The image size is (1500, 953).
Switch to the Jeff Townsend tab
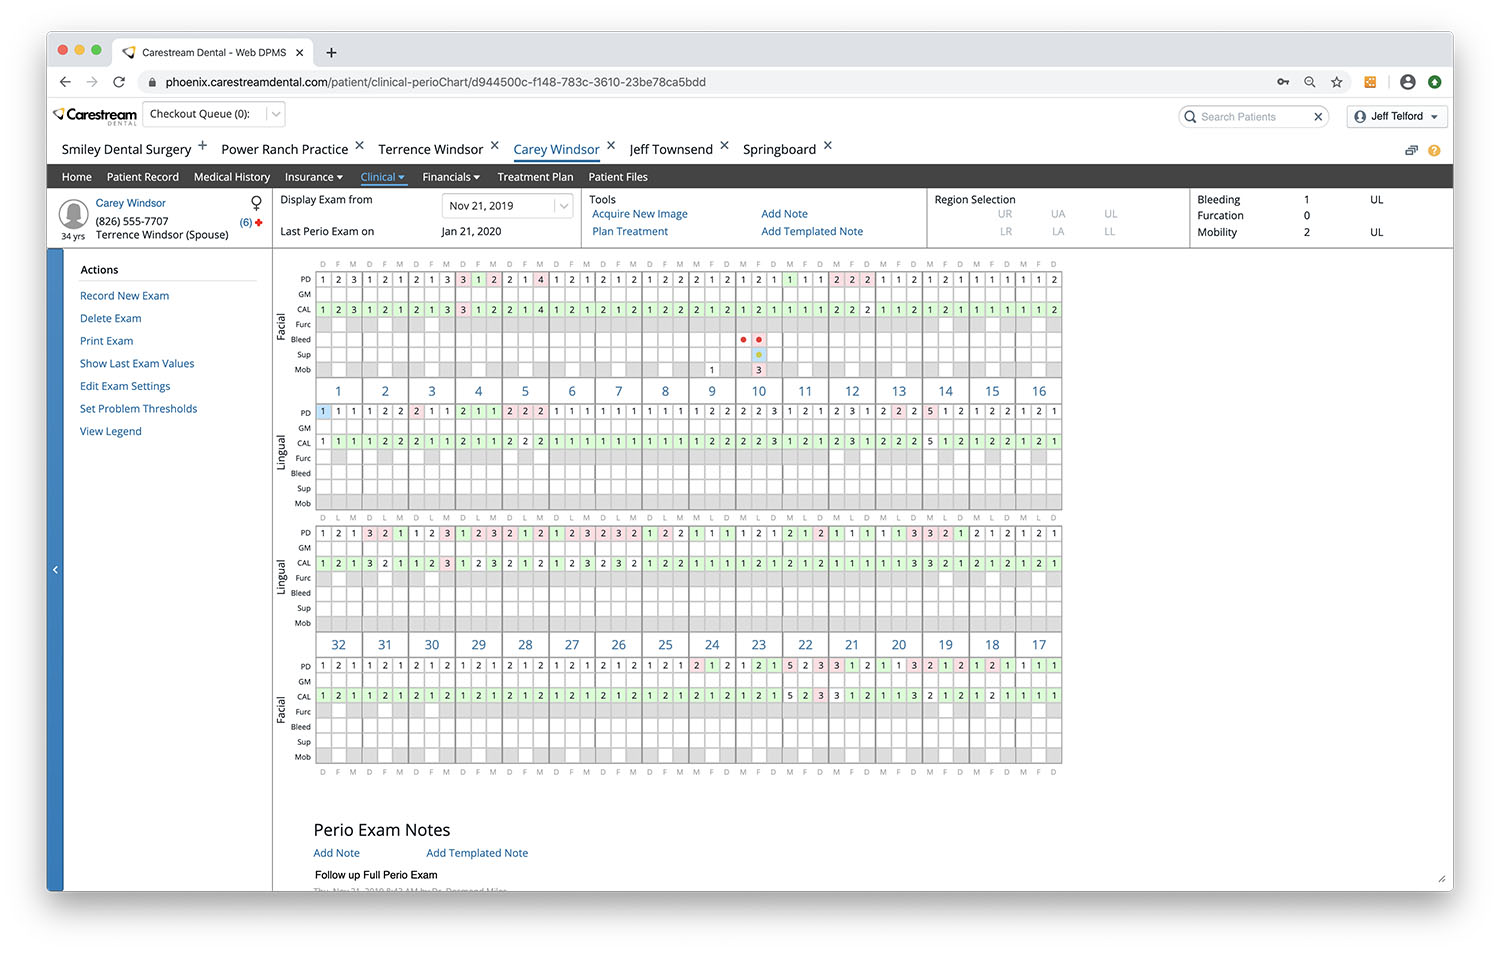(x=671, y=149)
